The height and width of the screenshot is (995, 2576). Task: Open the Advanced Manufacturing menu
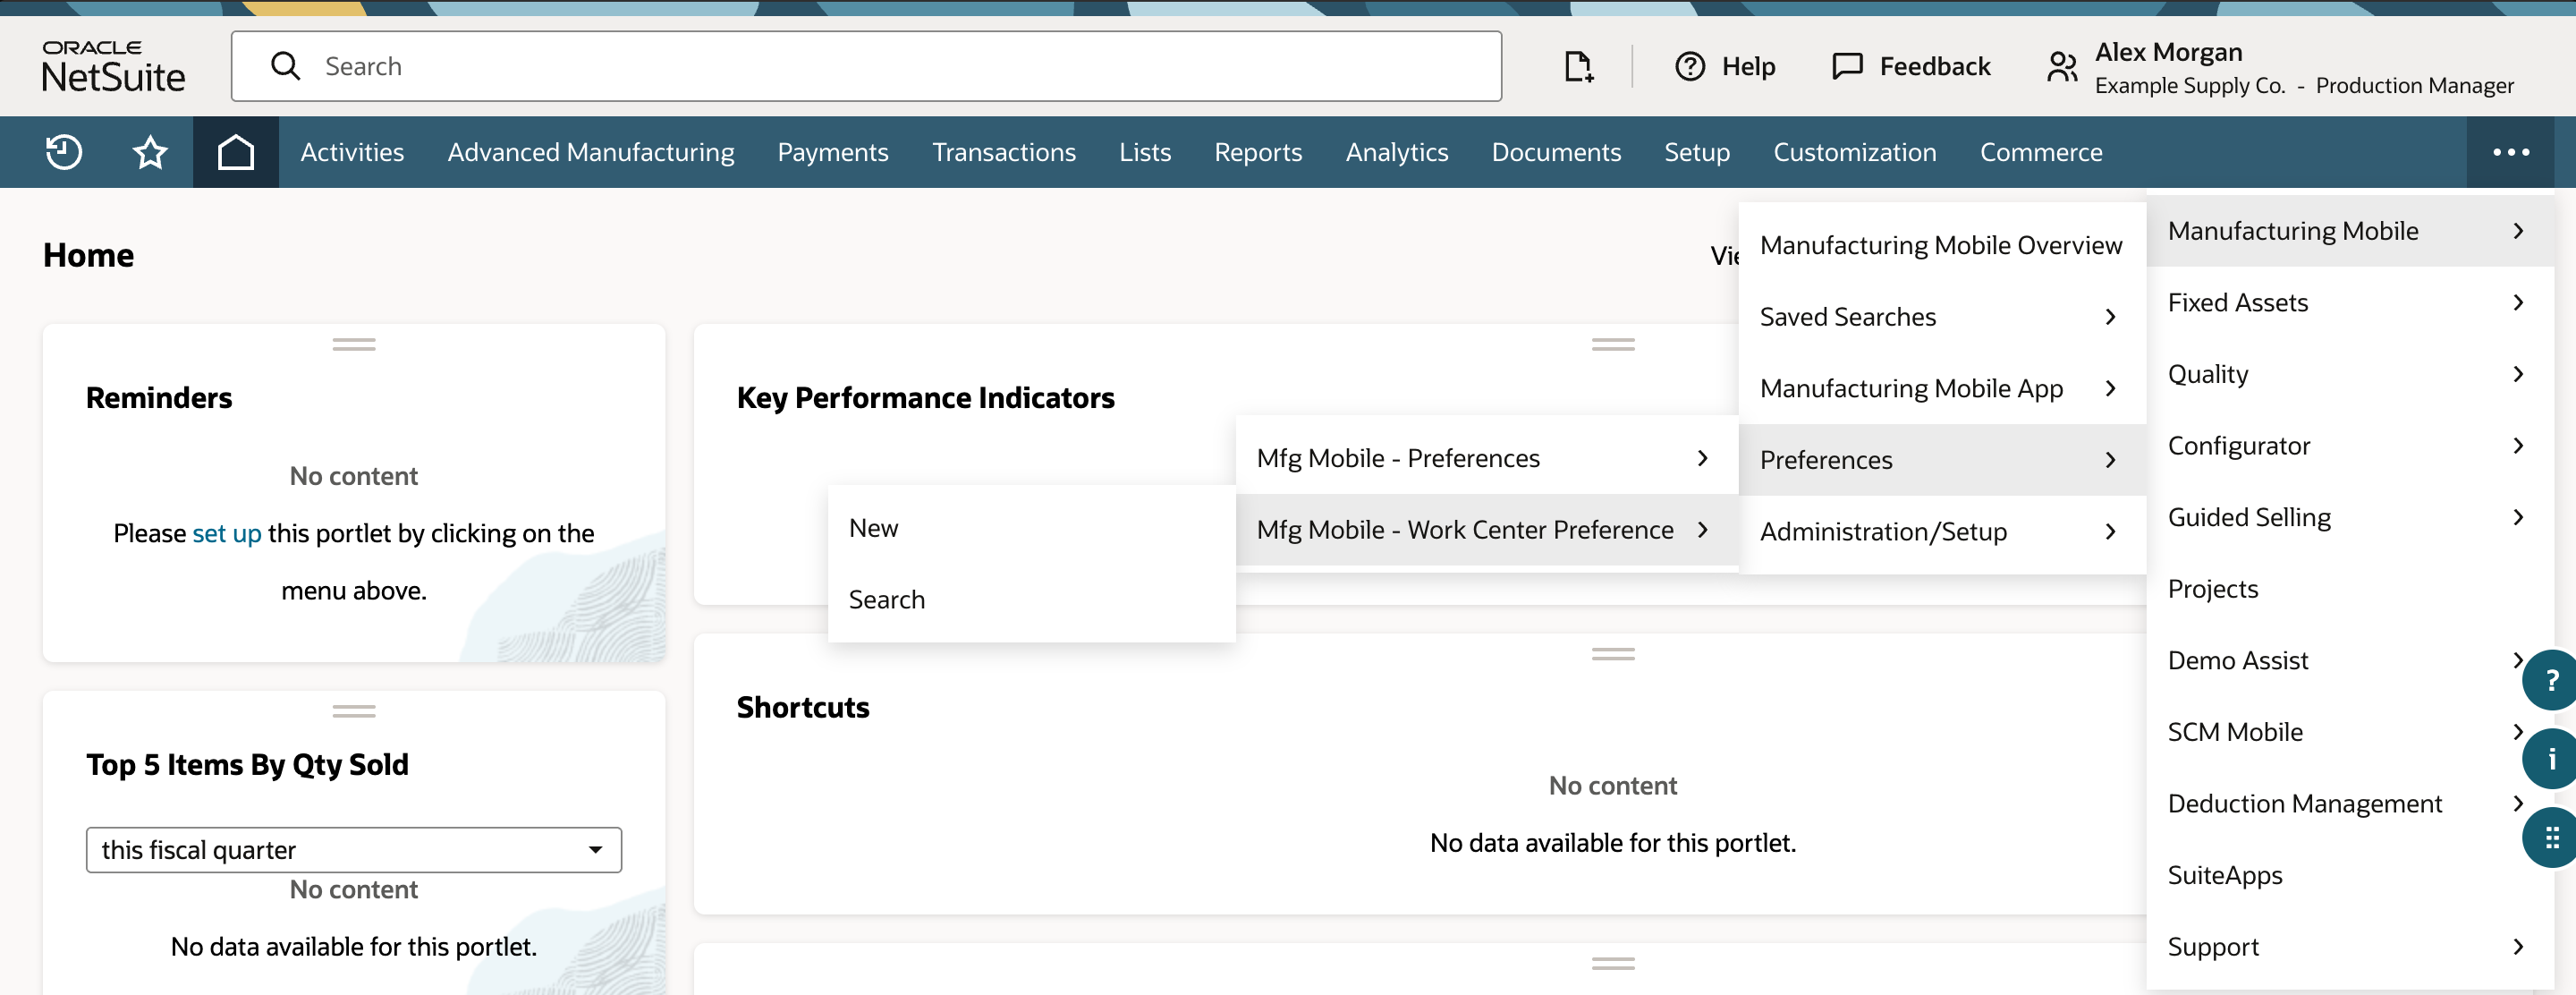[591, 152]
